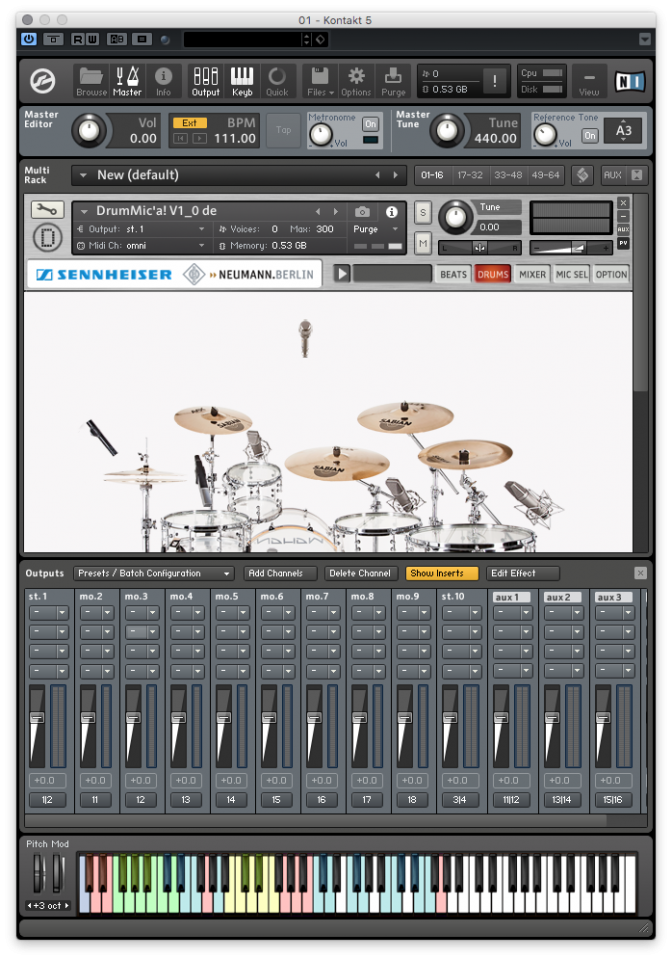The height and width of the screenshot is (960, 672).
Task: Click the View minimize button
Action: (589, 81)
